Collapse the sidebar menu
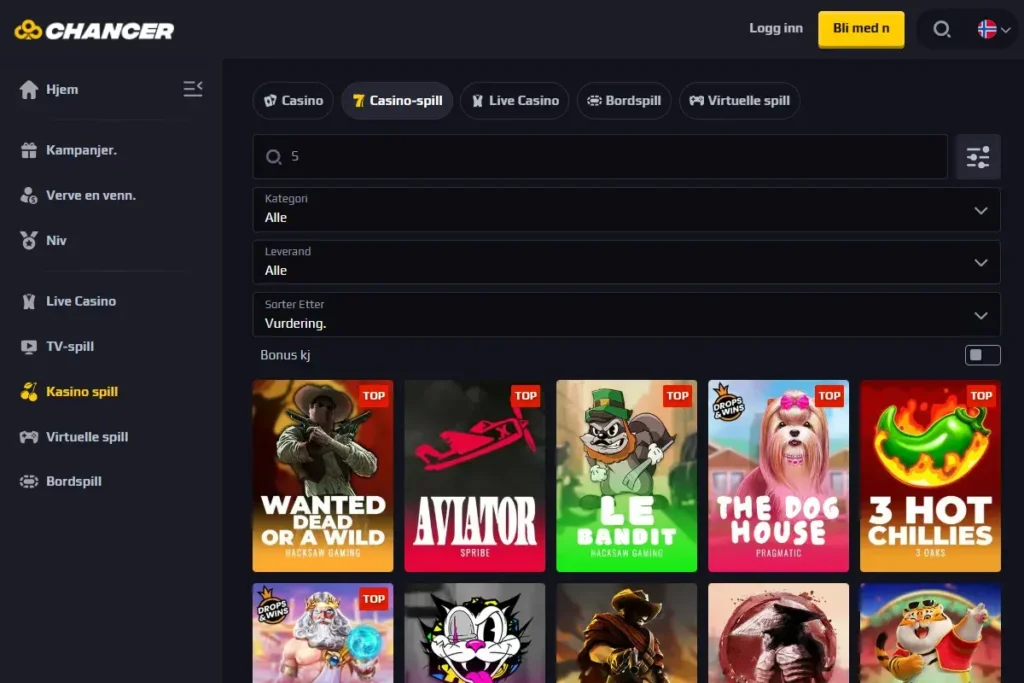 tap(193, 89)
